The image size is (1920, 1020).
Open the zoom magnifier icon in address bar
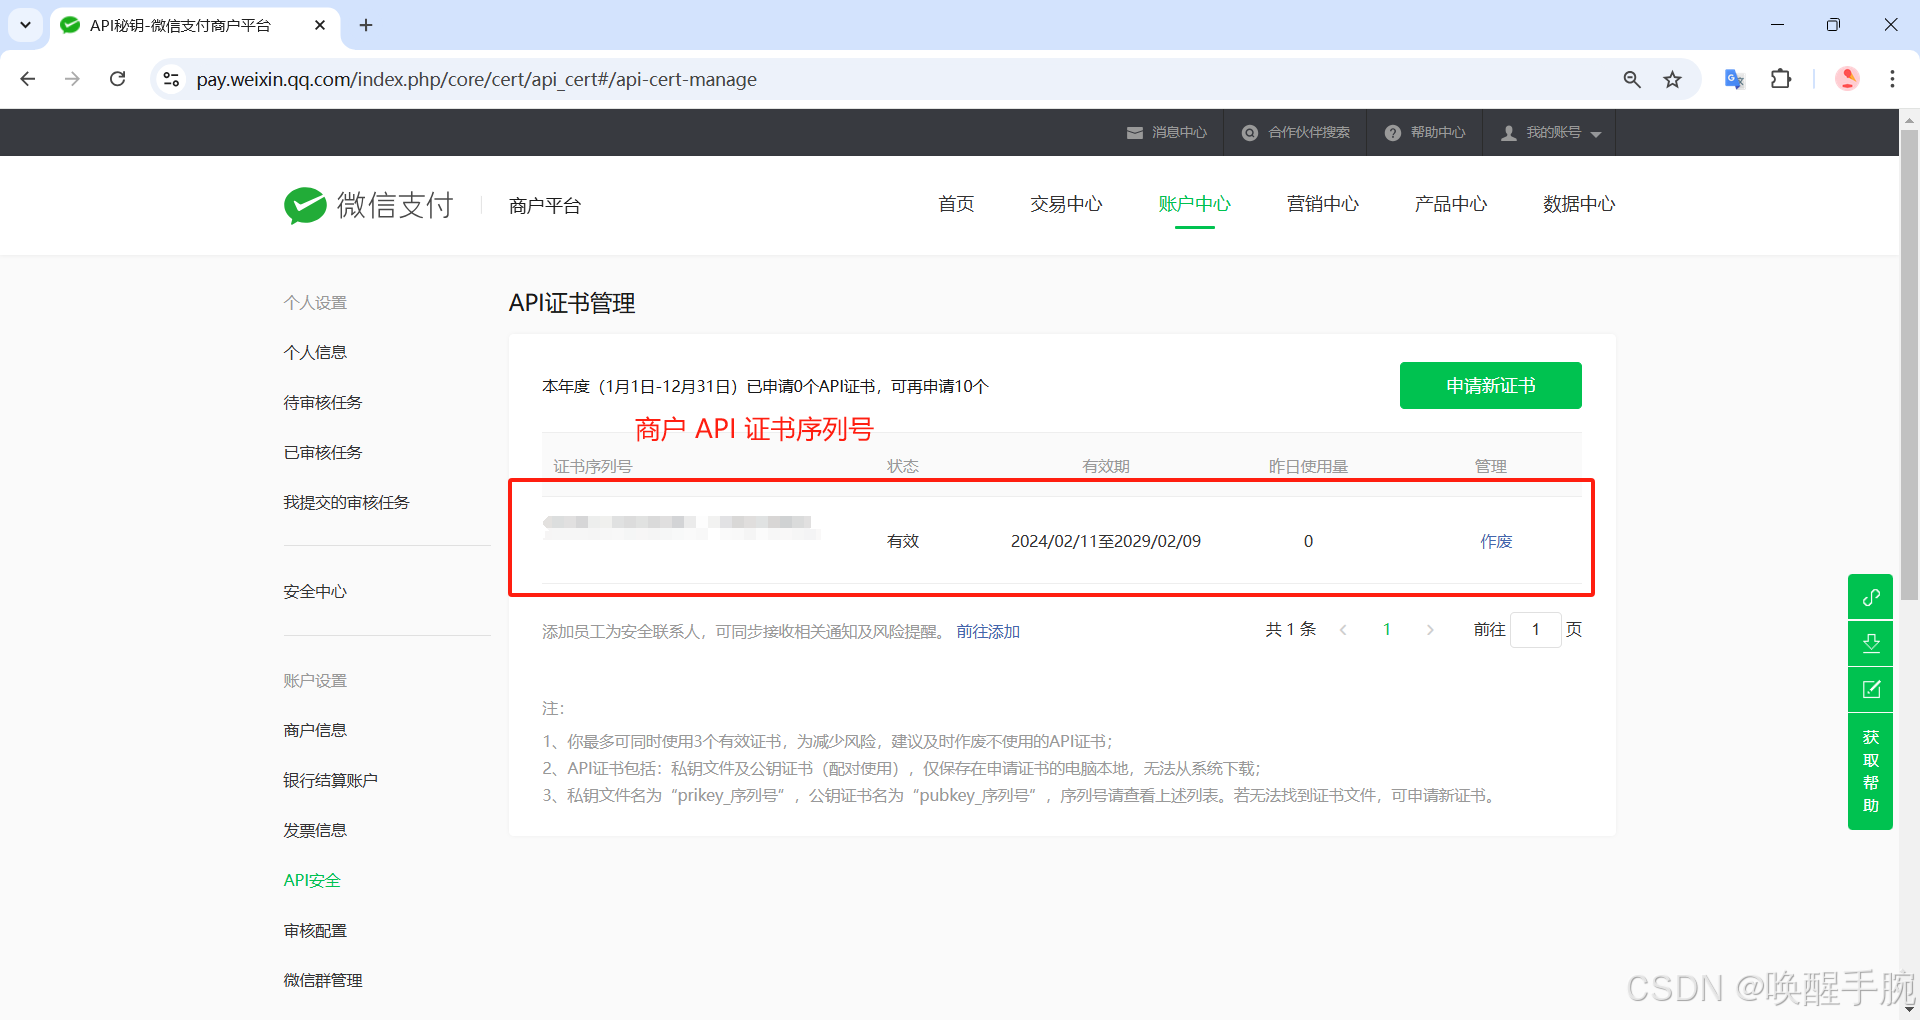[x=1632, y=79]
